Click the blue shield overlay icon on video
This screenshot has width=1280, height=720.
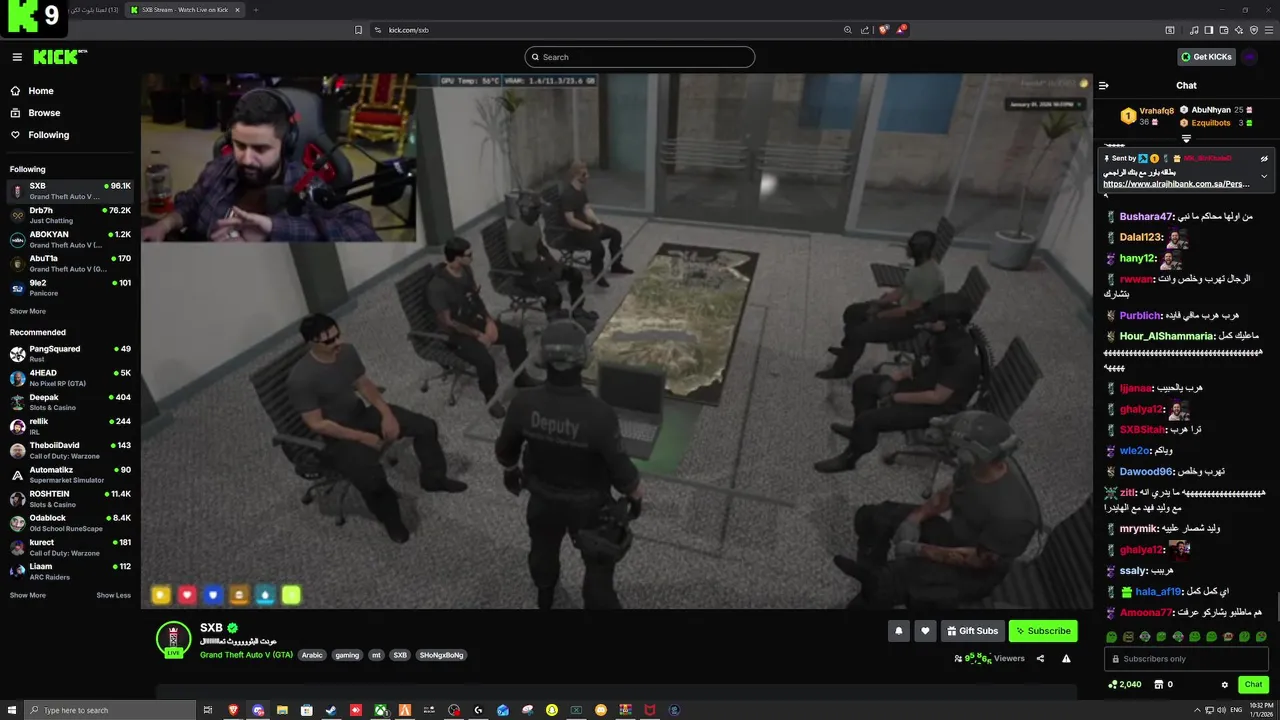[213, 595]
